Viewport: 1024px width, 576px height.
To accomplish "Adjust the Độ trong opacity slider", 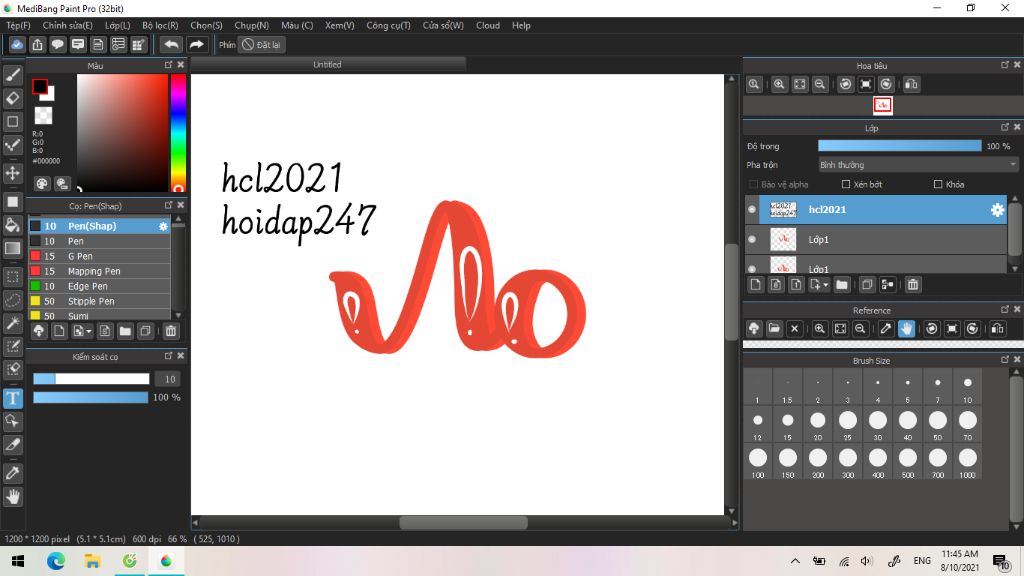I will 899,146.
